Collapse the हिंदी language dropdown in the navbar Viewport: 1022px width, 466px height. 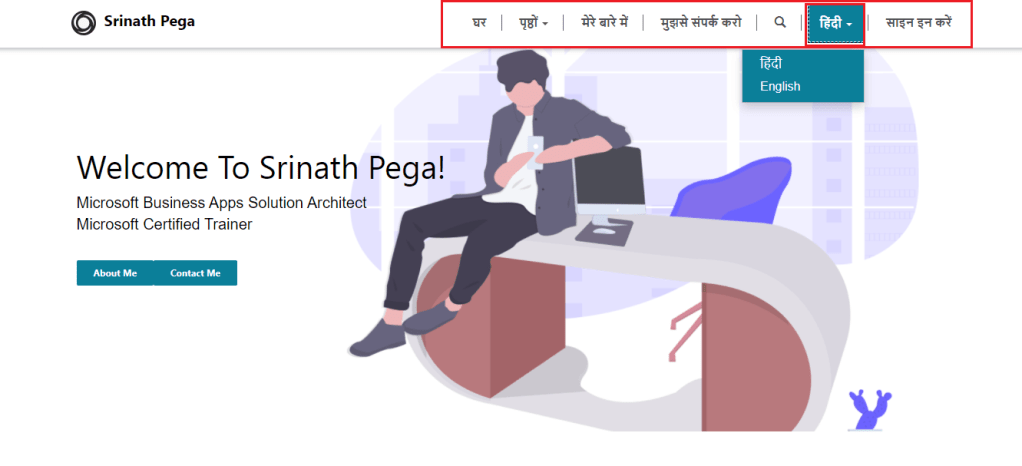[x=836, y=23]
